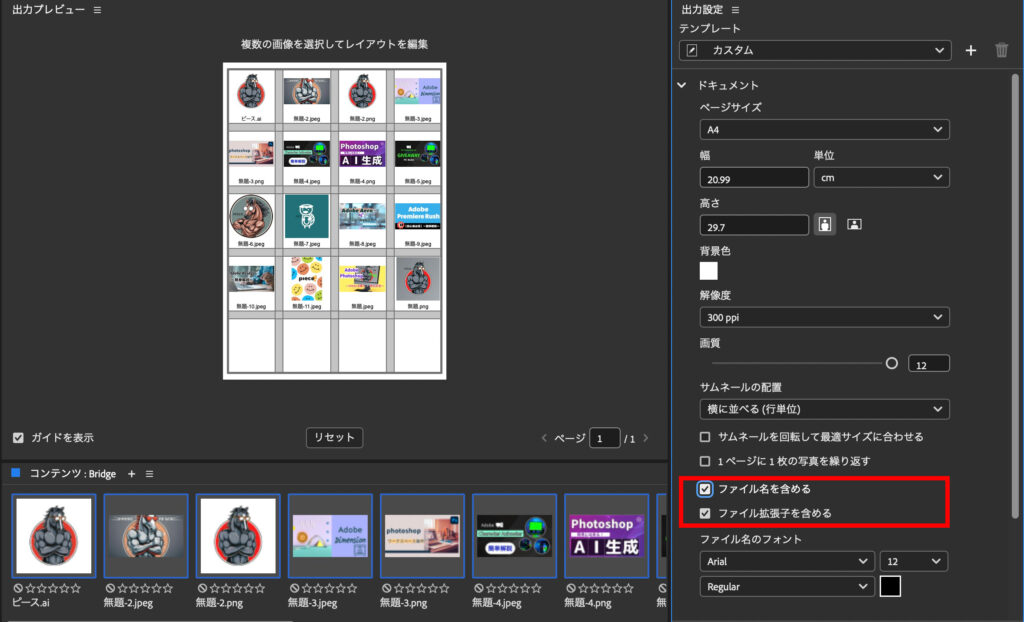Open the 300 ppi resolution dropdown
The width and height of the screenshot is (1024, 622).
(825, 318)
